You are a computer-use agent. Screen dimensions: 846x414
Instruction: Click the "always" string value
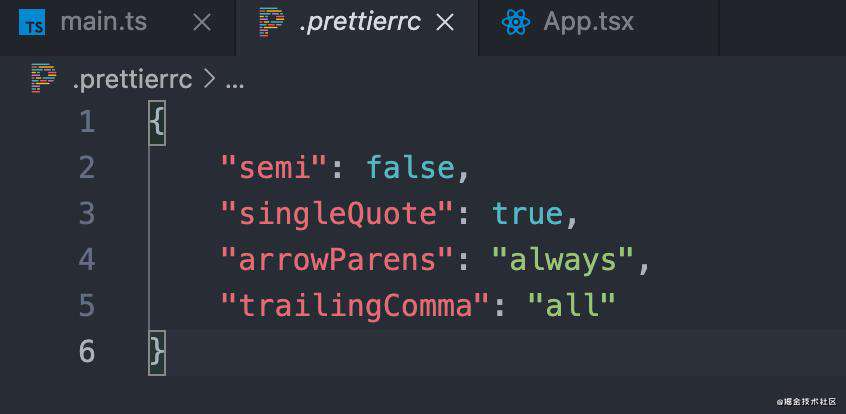562,261
